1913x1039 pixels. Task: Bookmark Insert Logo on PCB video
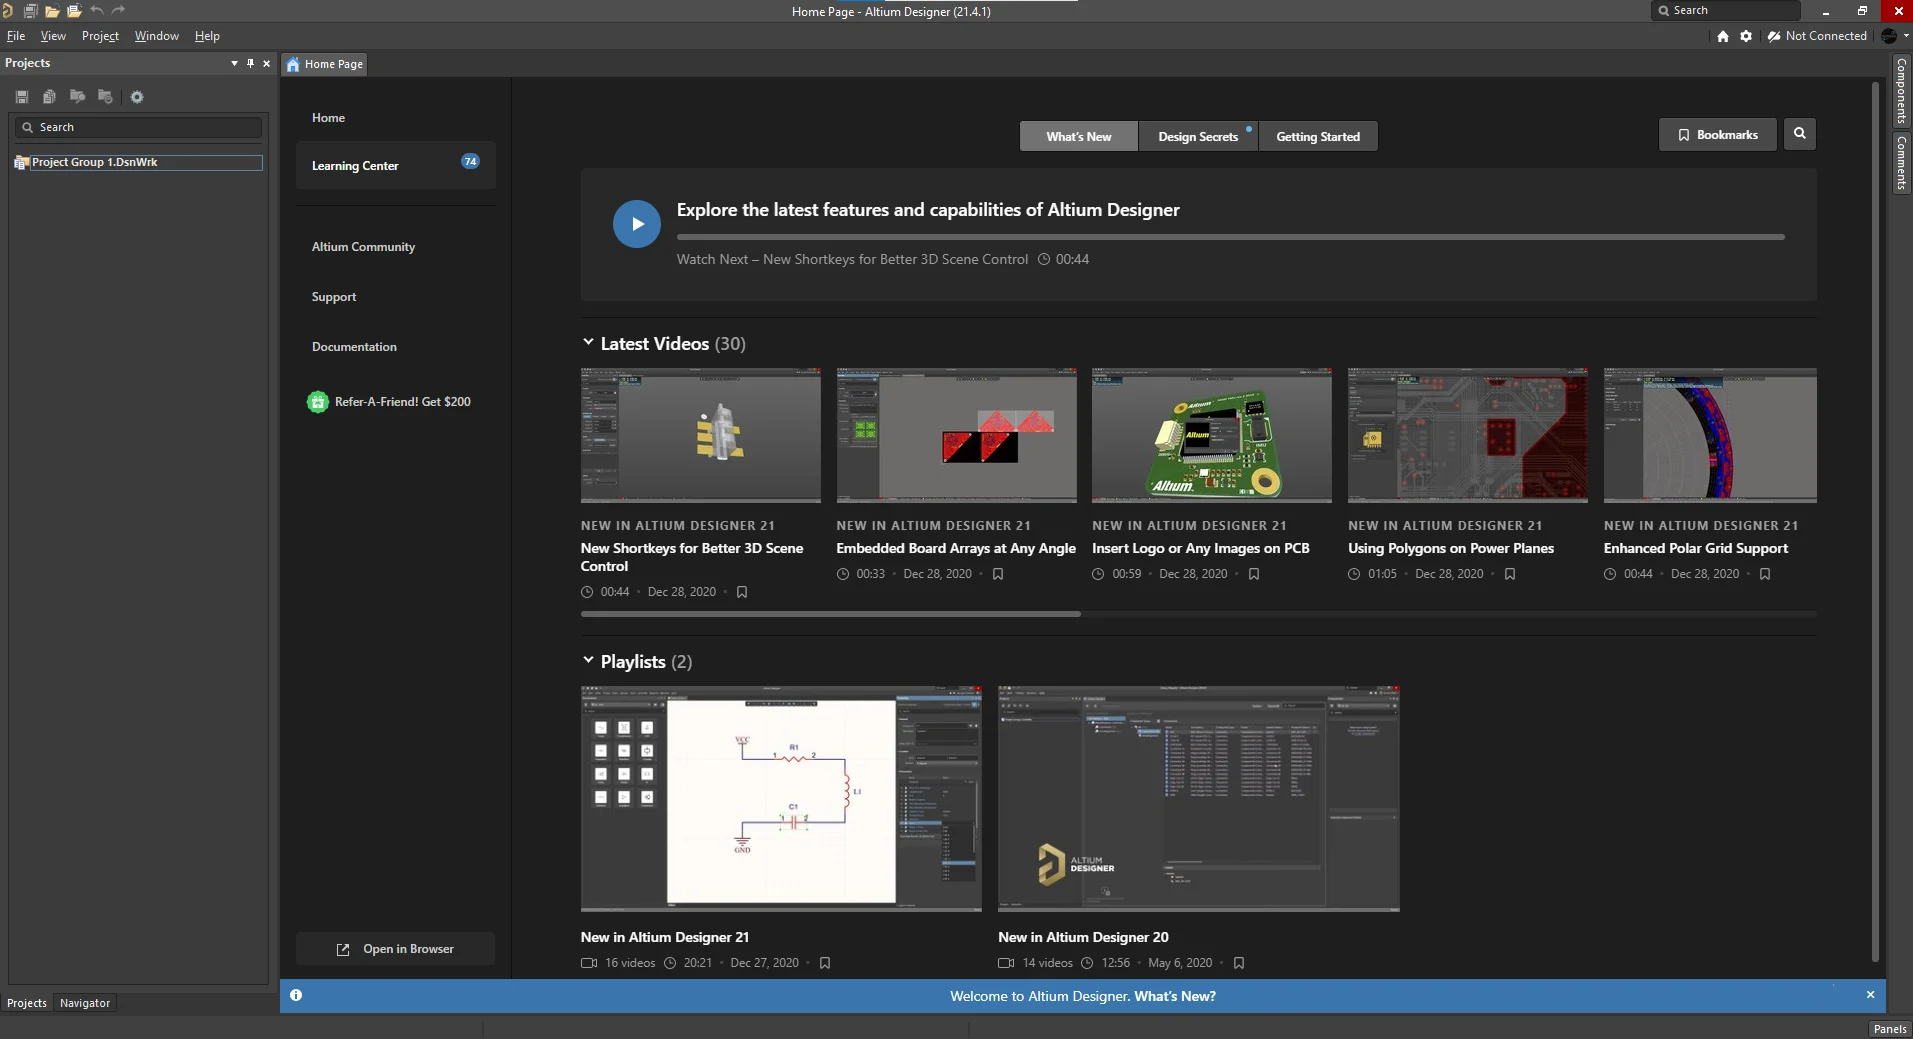click(x=1254, y=574)
